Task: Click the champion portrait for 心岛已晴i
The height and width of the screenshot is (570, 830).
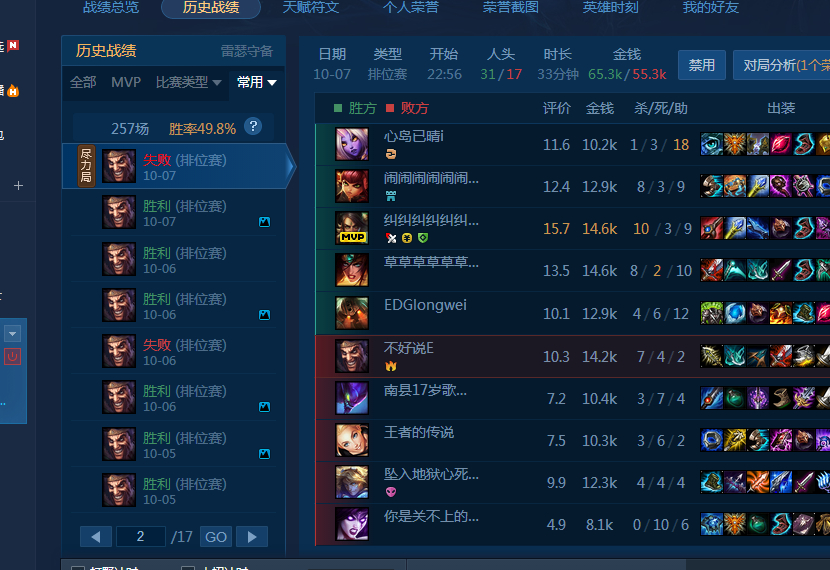Action: pos(351,144)
